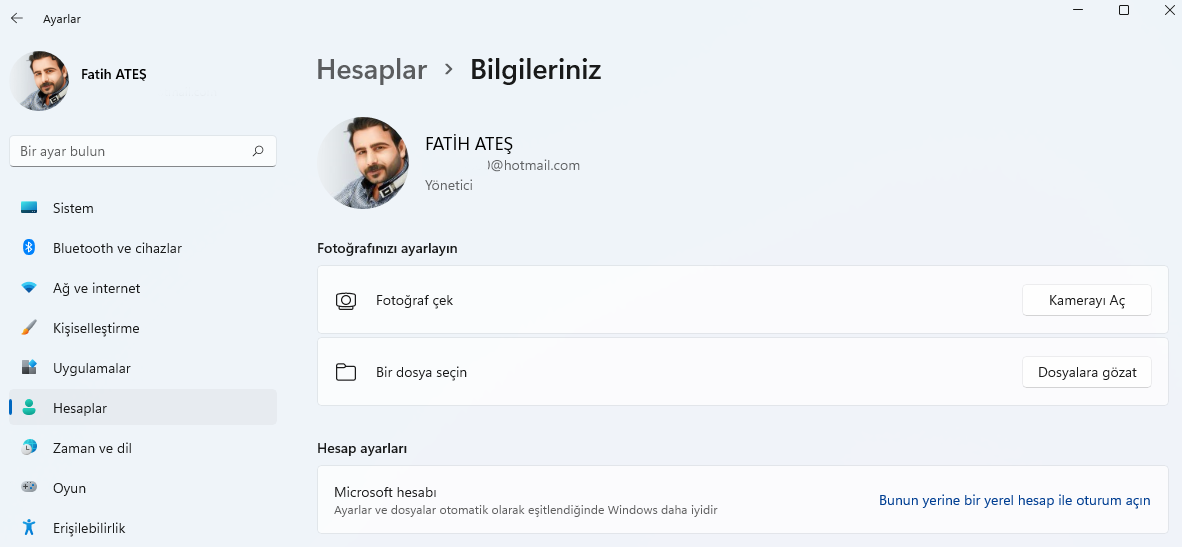This screenshot has height=547, width=1182.
Task: Click the Oyun gamepad icon
Action: pos(29,487)
